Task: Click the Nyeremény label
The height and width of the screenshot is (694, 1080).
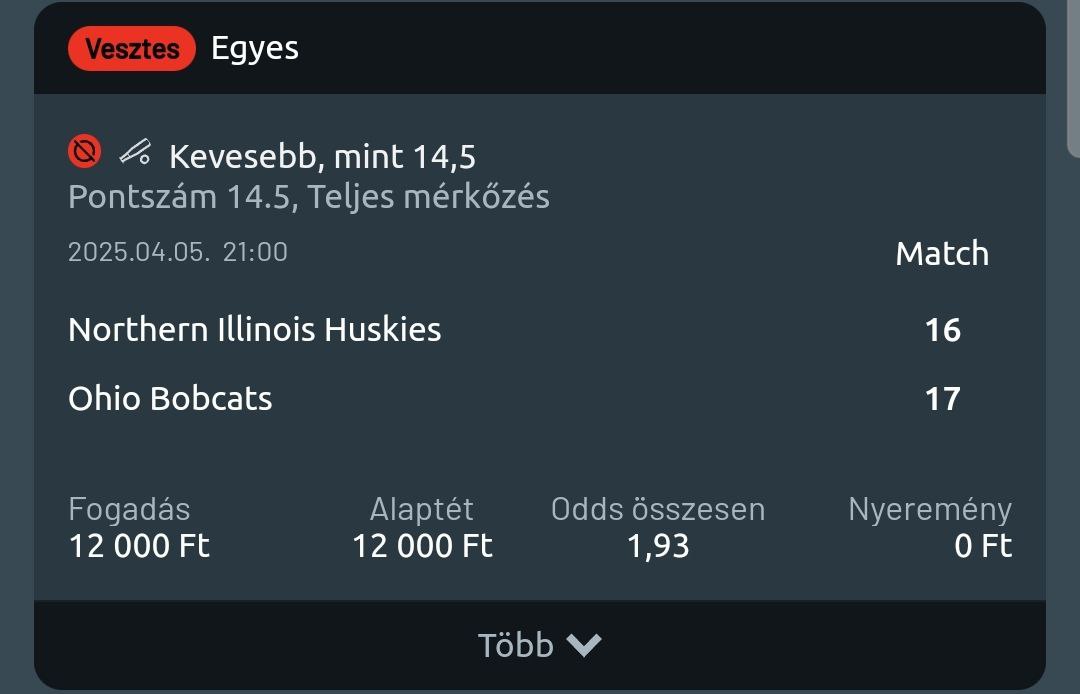Action: 930,509
